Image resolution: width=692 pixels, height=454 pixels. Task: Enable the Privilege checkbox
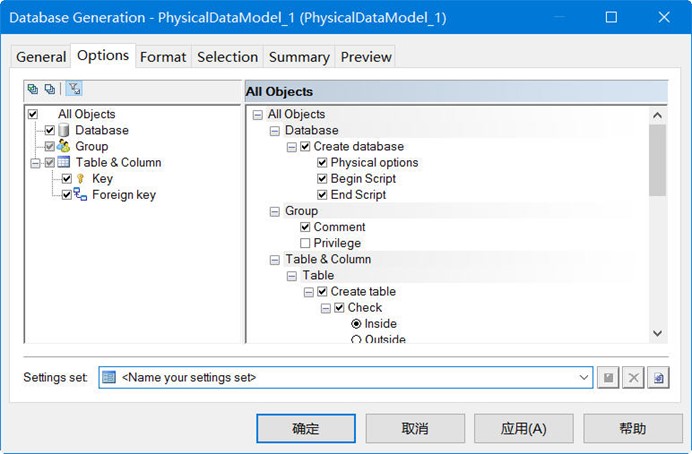click(305, 243)
